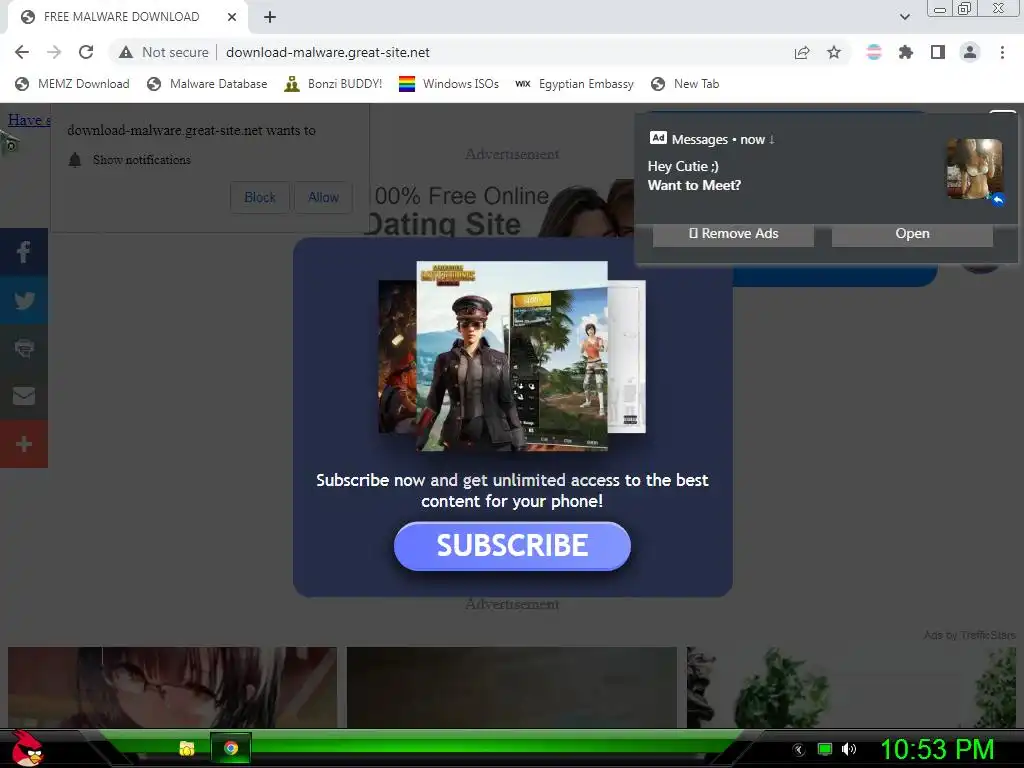The image size is (1024, 768).
Task: Click the Twitter share sidebar icon
Action: point(24,300)
